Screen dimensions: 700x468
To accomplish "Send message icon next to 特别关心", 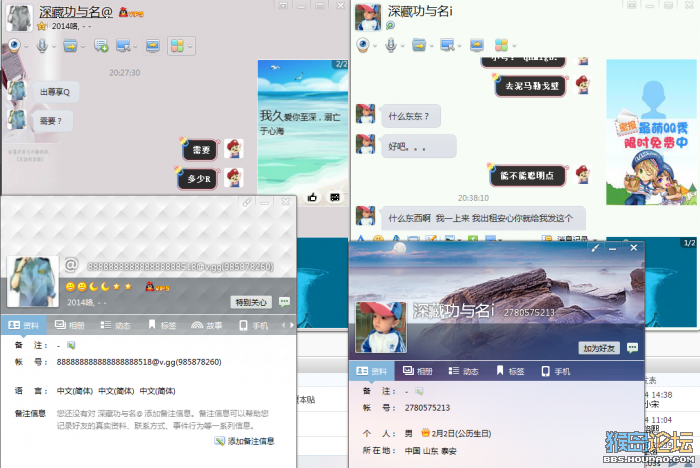I will pos(284,302).
